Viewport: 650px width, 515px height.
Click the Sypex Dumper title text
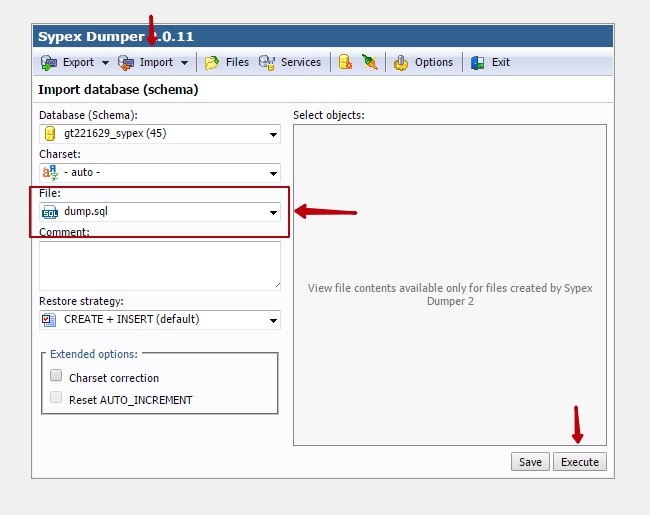(116, 36)
